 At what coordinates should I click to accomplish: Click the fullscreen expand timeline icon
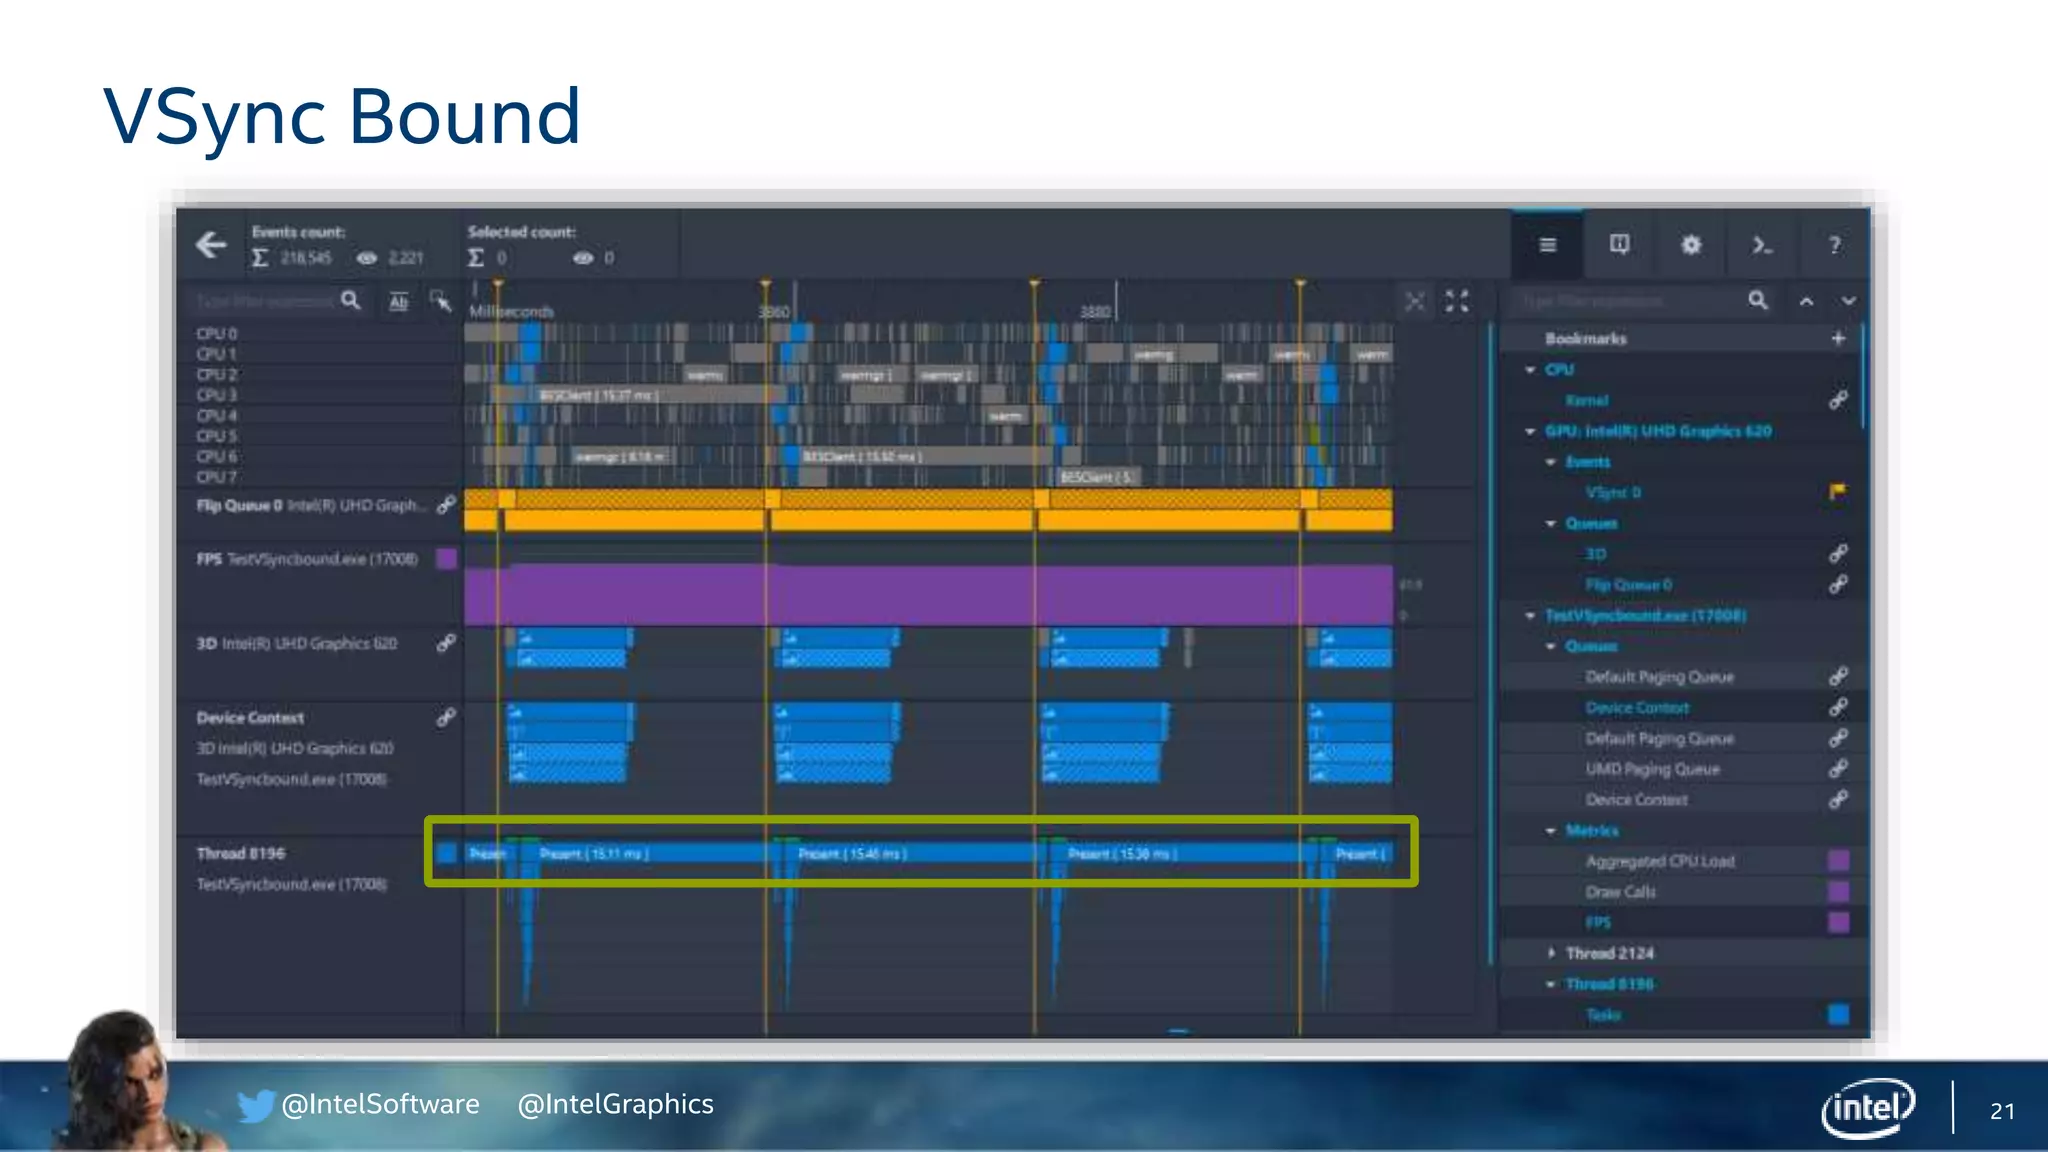pos(1457,301)
